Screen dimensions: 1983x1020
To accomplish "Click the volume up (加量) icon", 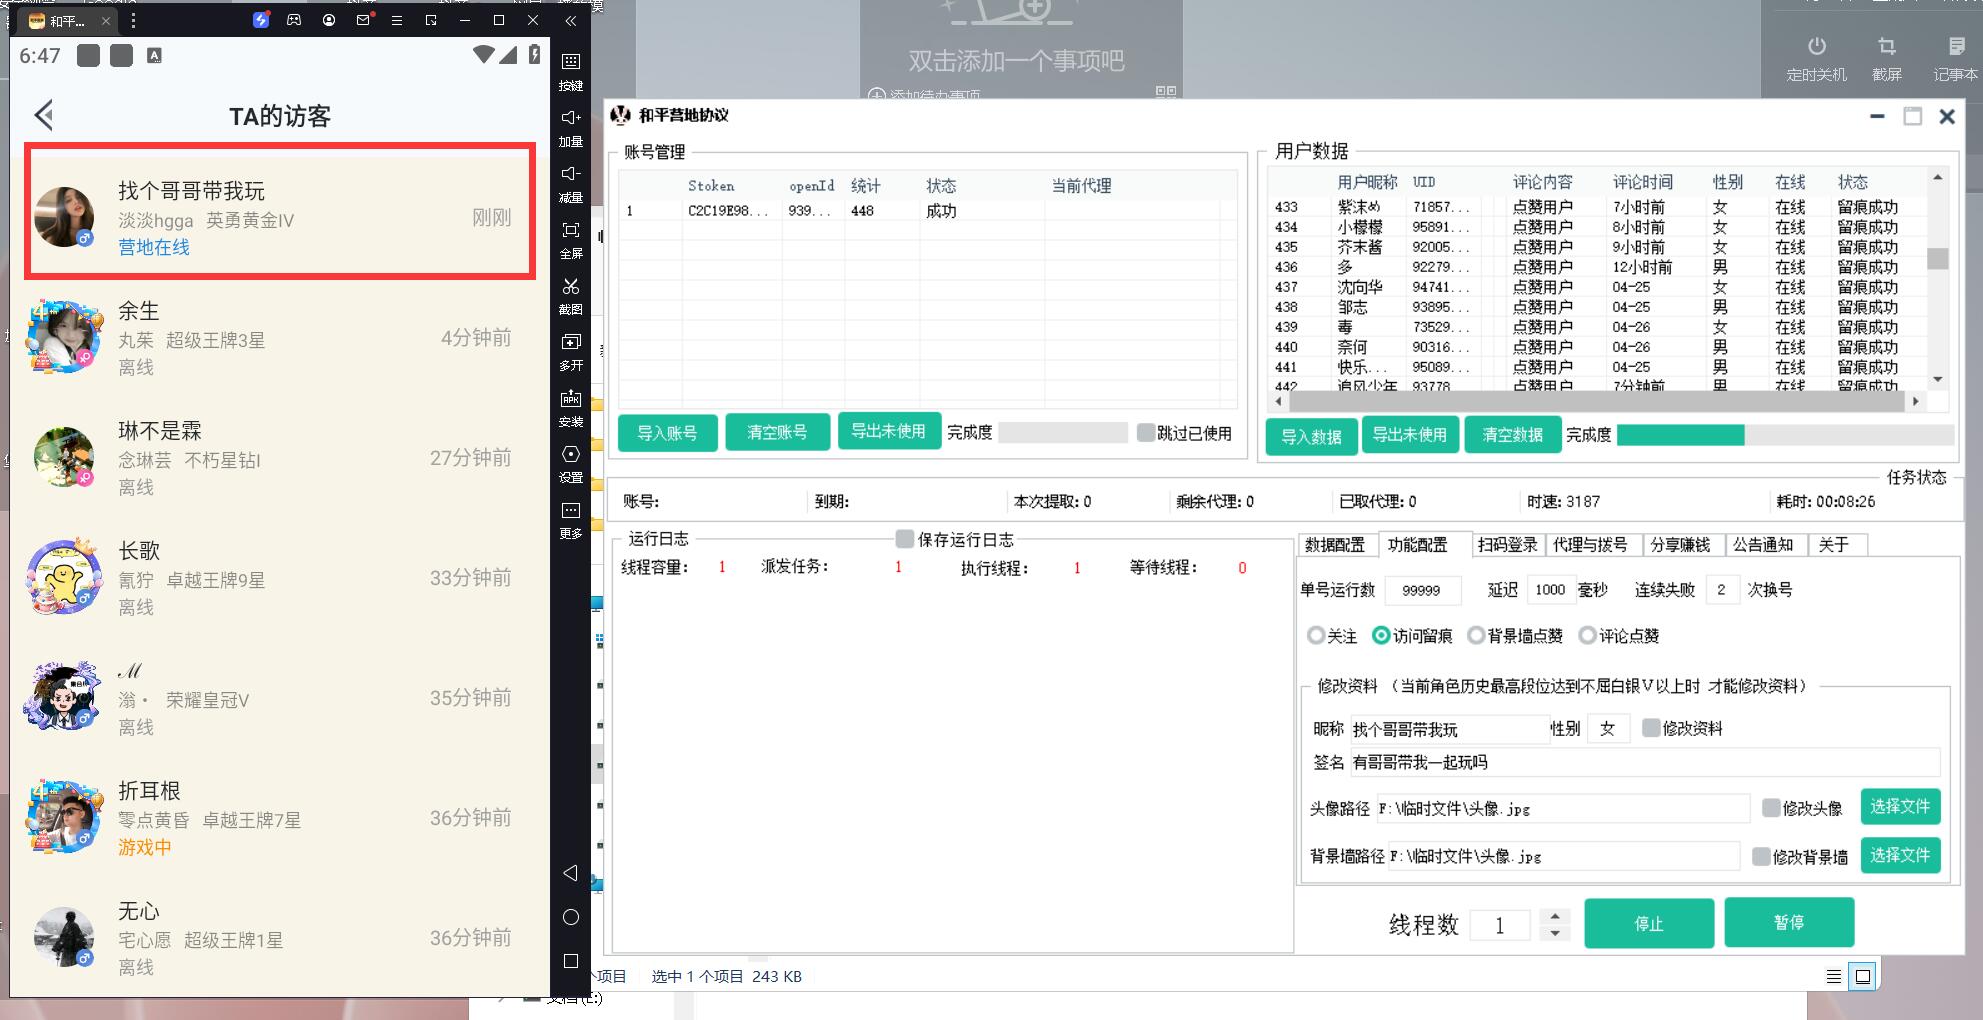I will coord(571,119).
